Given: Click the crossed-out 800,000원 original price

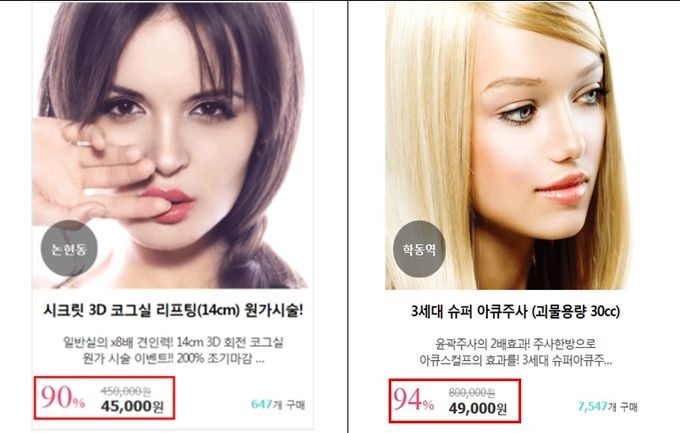Looking at the screenshot, I should 472,393.
